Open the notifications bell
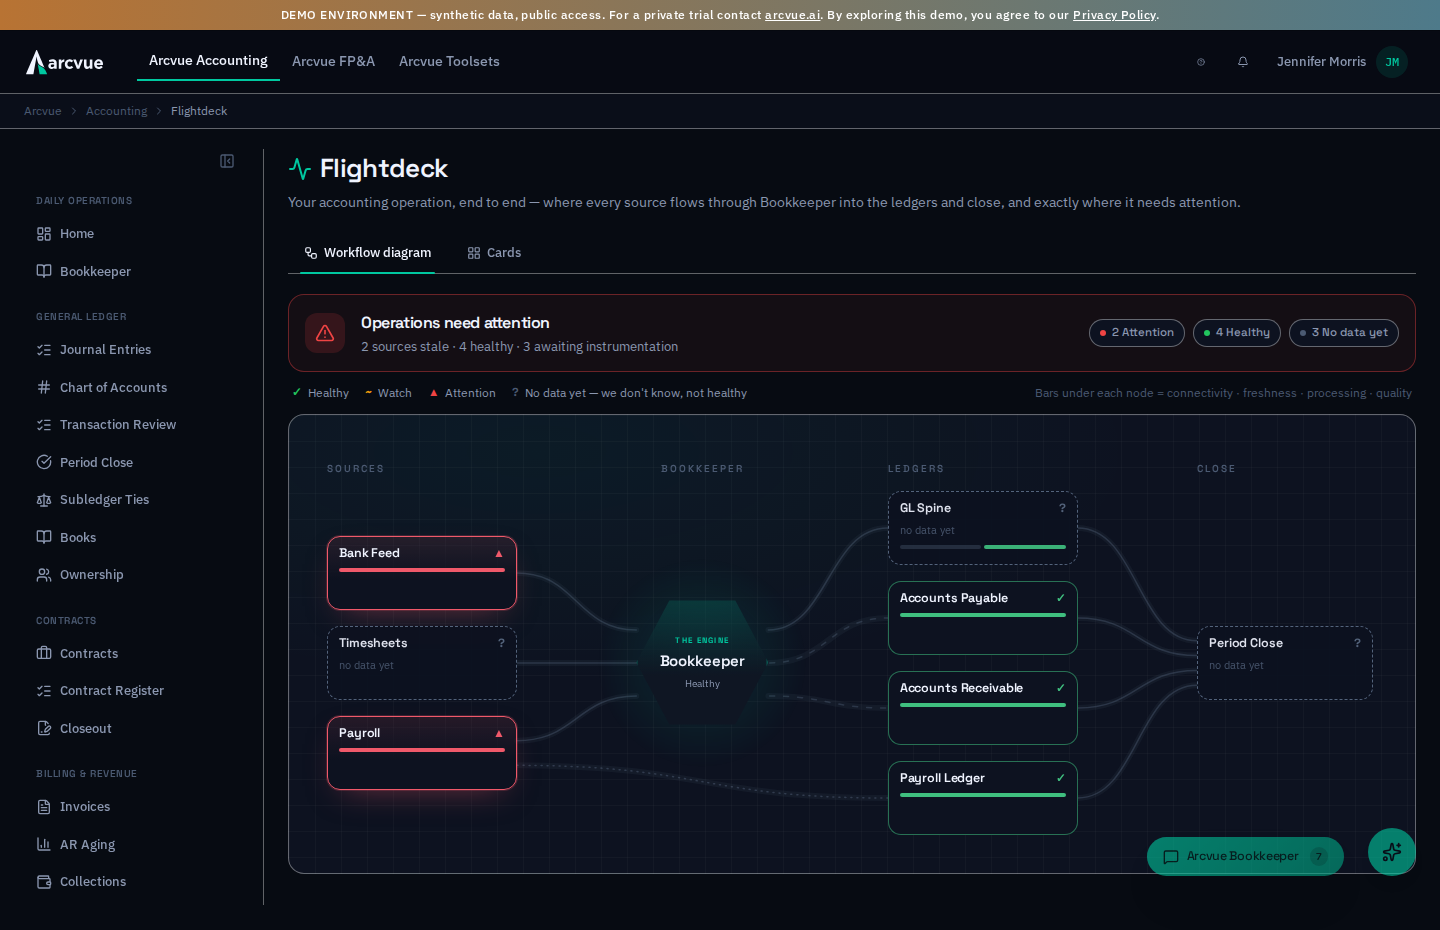The width and height of the screenshot is (1440, 930). click(x=1243, y=62)
